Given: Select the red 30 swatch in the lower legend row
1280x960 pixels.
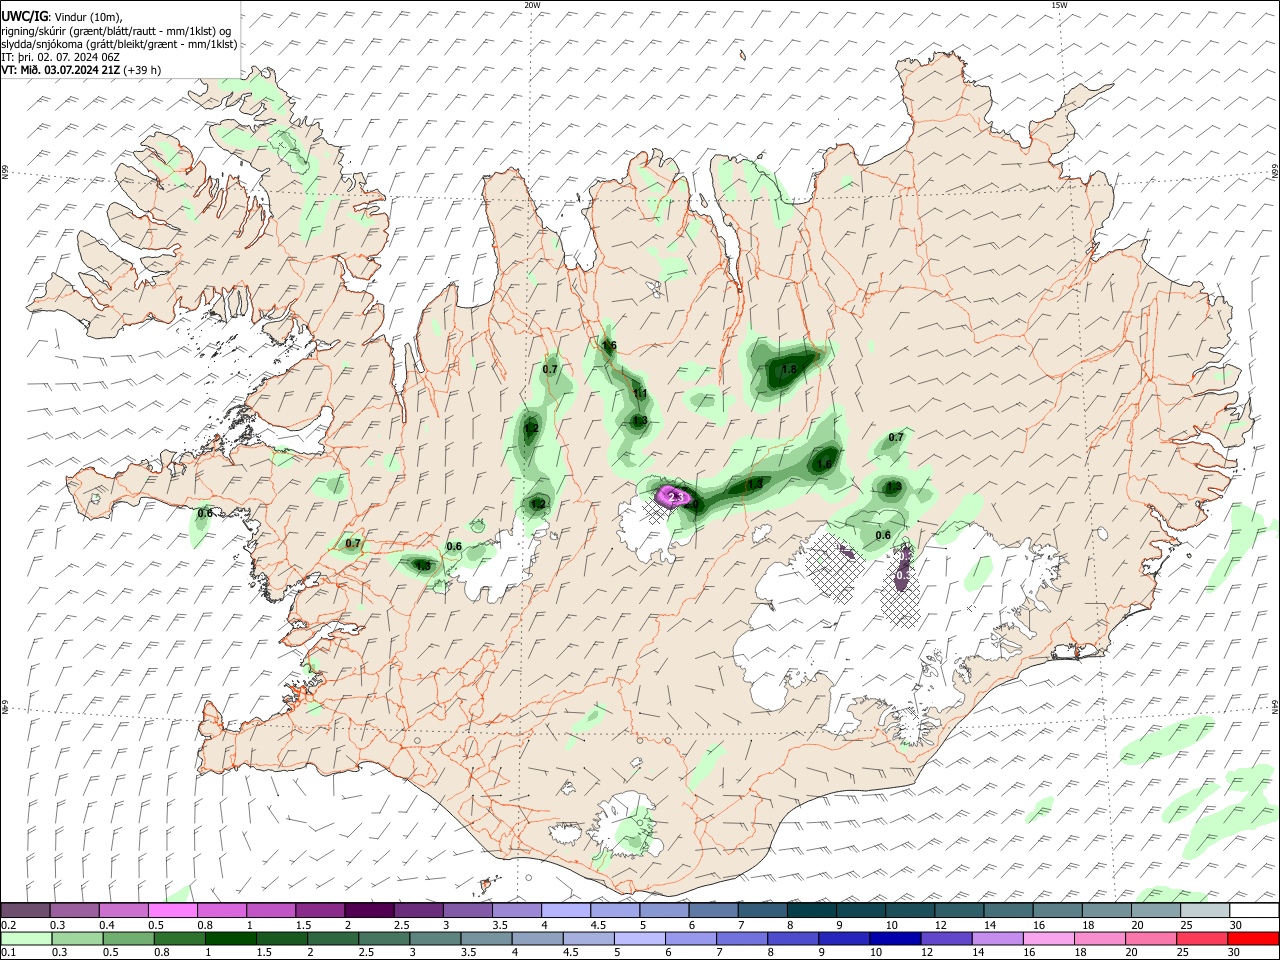Looking at the screenshot, I should [1254, 938].
